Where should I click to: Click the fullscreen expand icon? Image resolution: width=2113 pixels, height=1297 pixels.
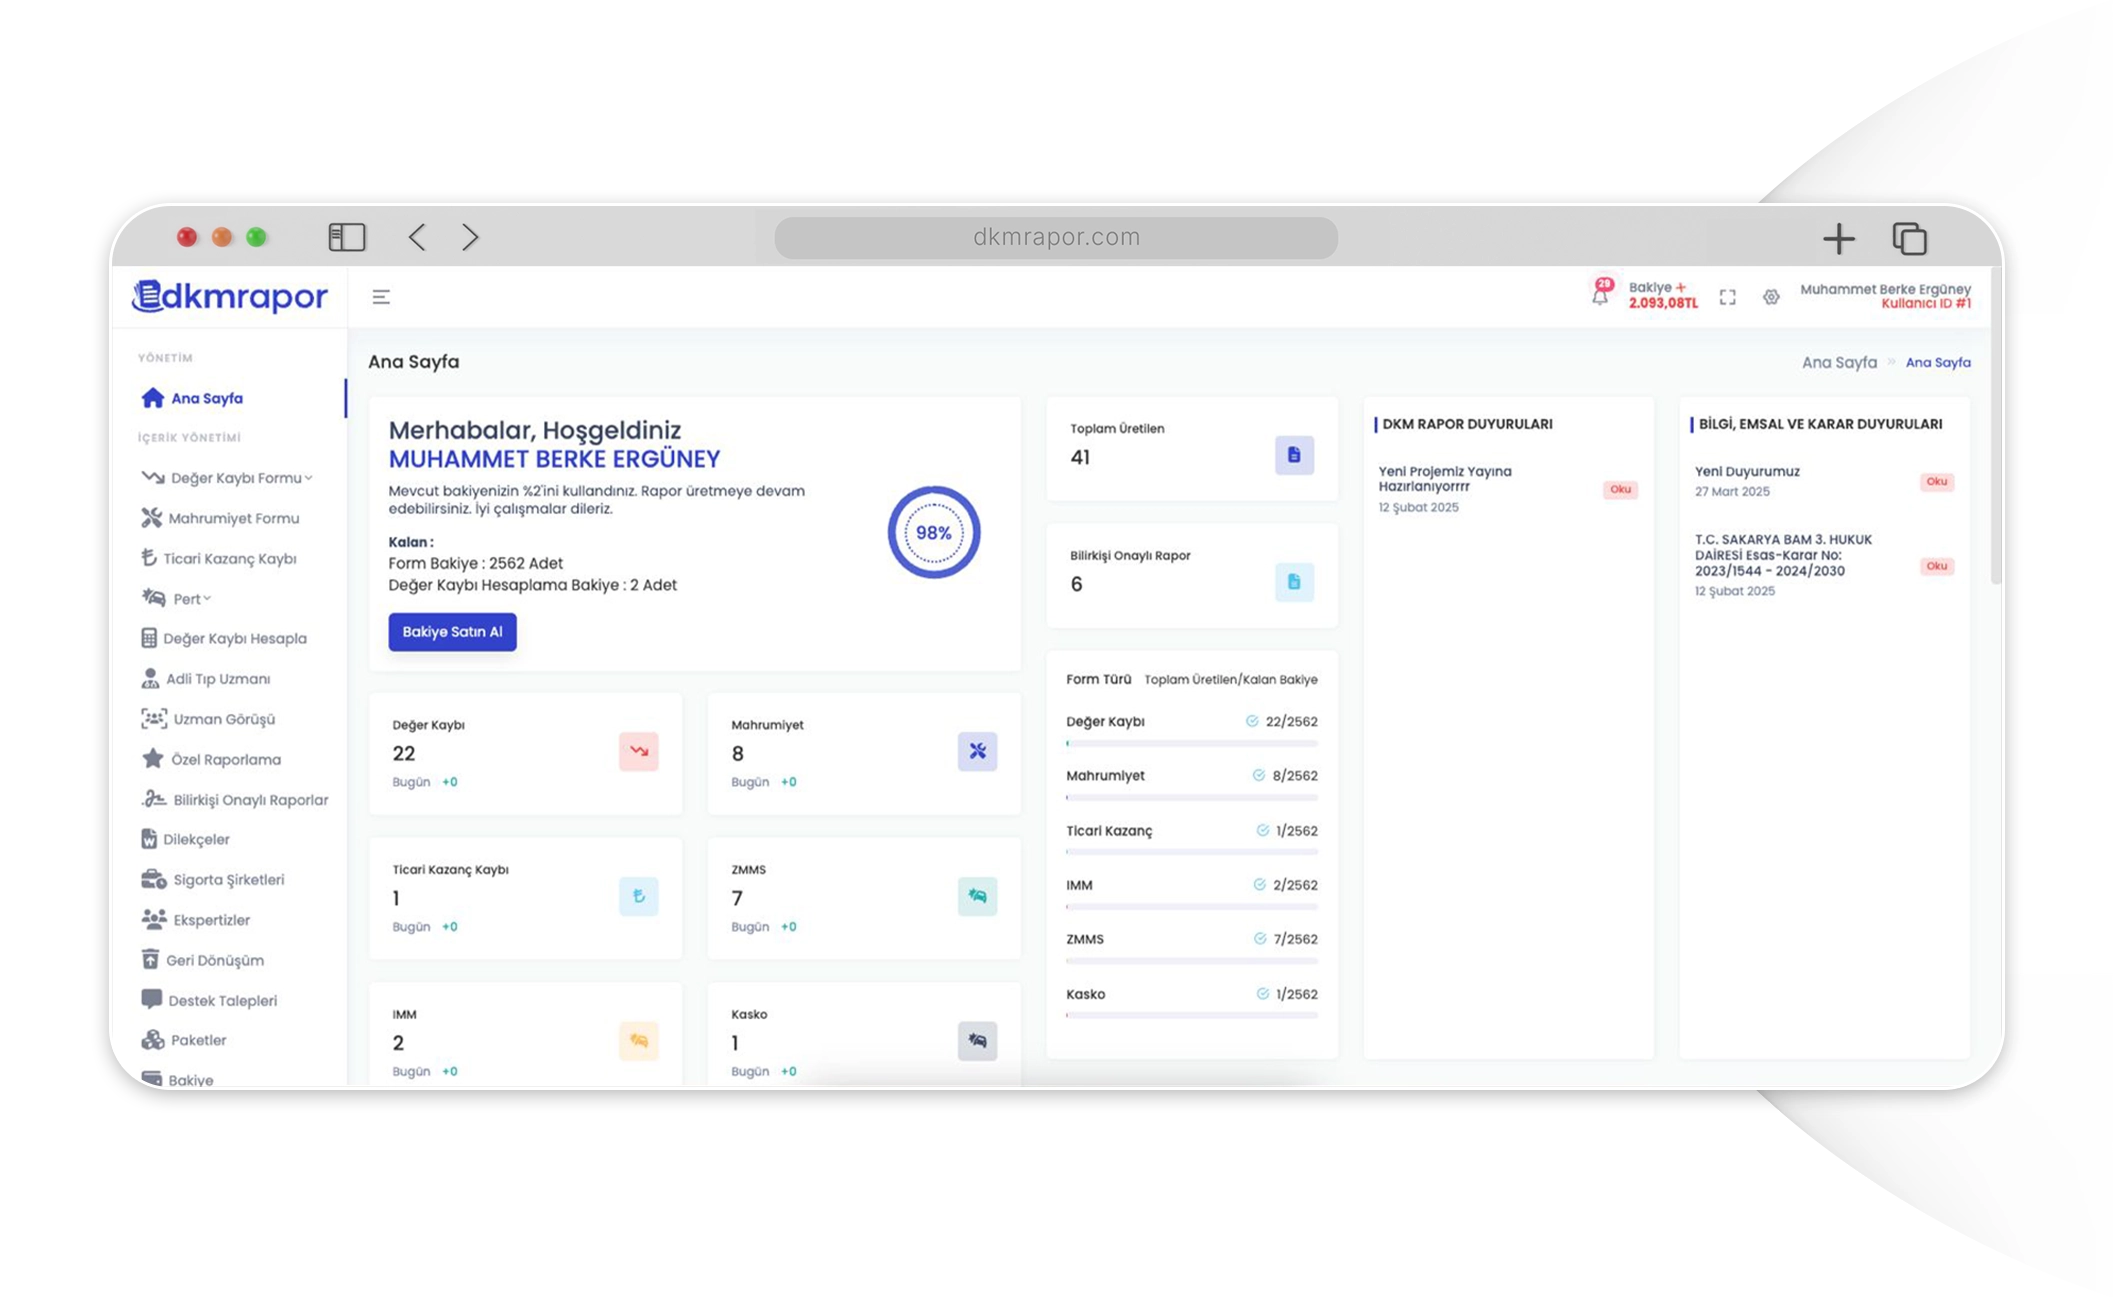click(1727, 297)
